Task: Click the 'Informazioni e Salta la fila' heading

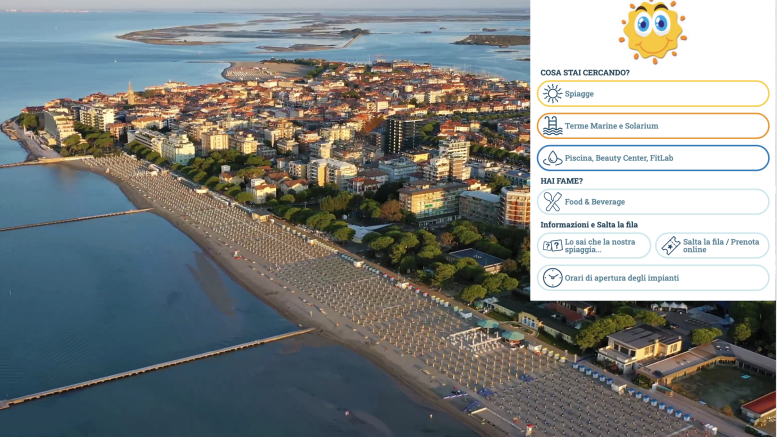Action: 589,225
